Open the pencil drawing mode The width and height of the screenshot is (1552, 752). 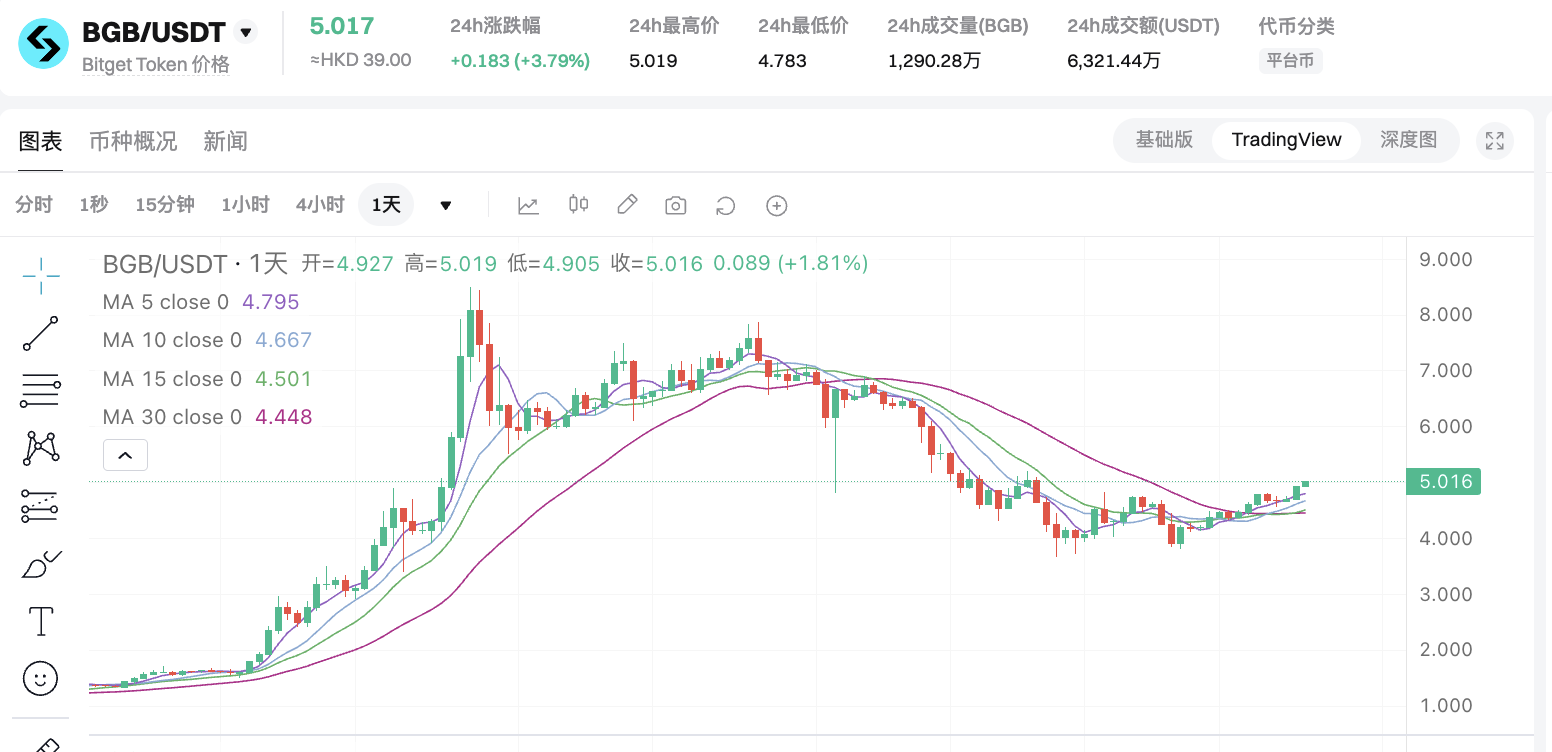point(627,204)
